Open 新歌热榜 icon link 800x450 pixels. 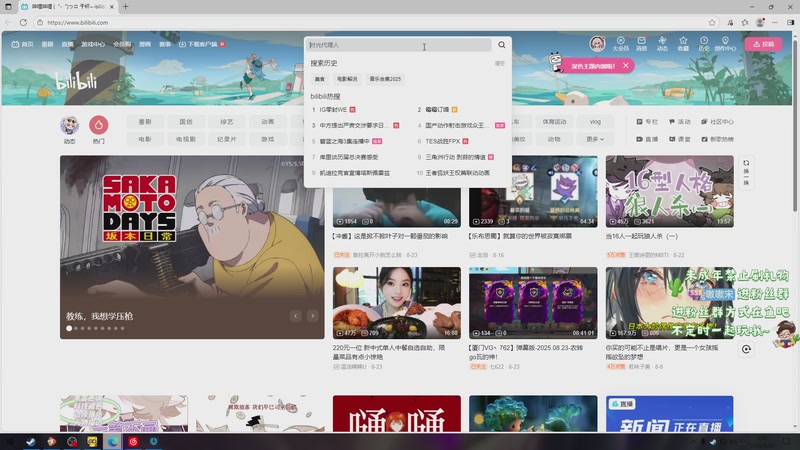click(x=717, y=139)
